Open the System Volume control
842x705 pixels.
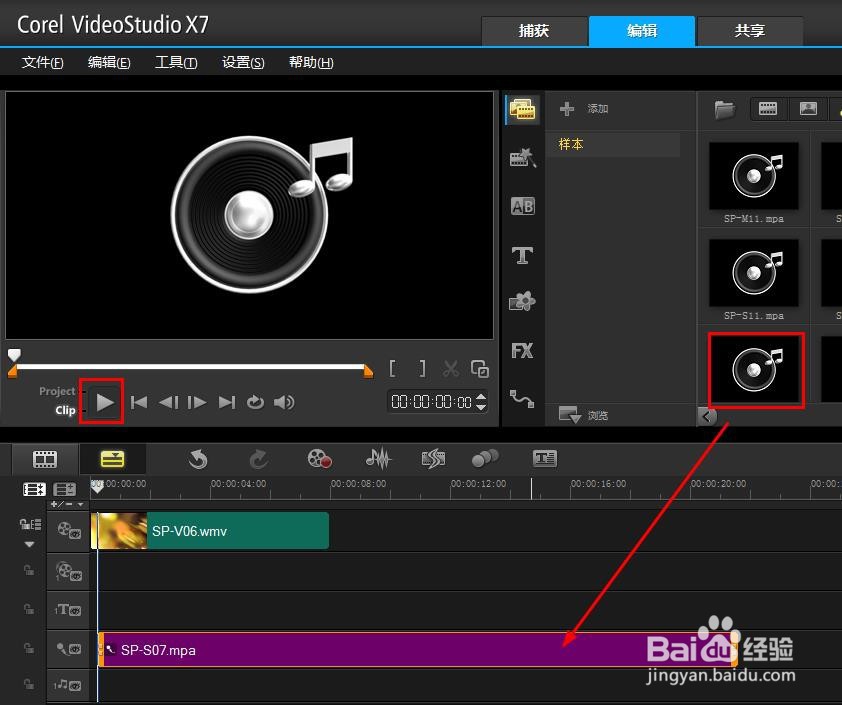pos(284,402)
